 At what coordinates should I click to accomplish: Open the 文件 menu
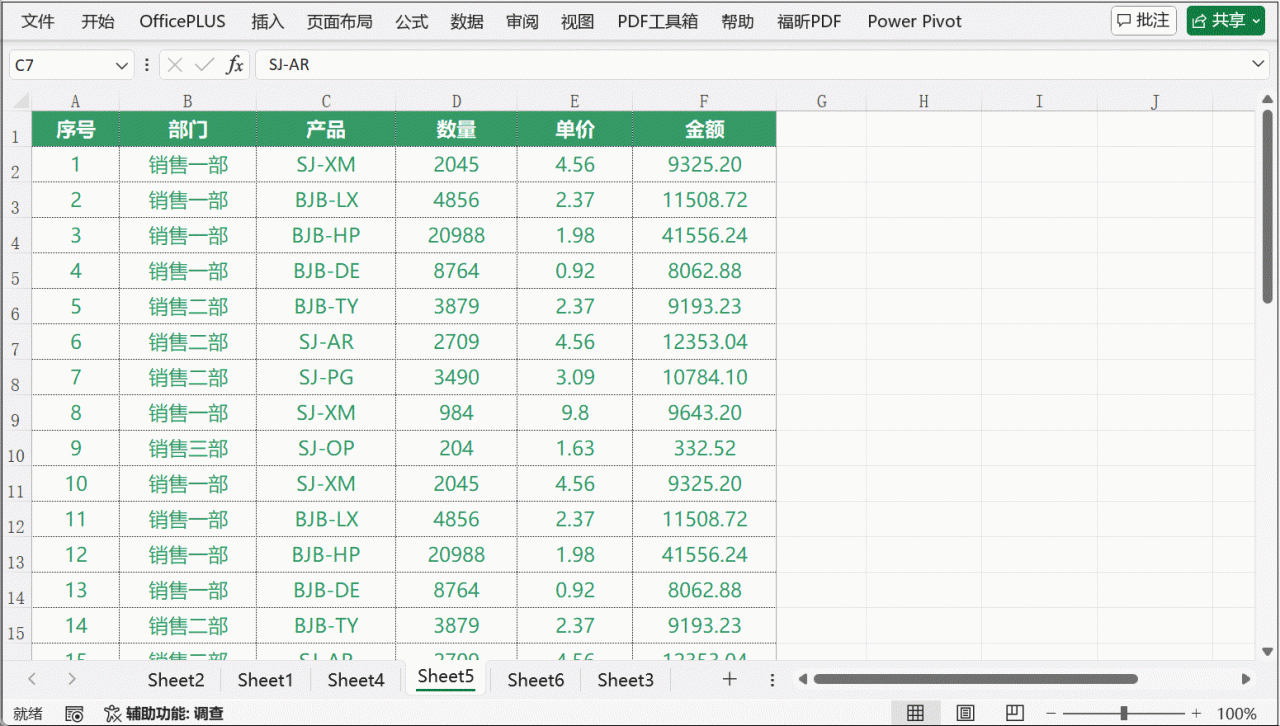tap(38, 21)
